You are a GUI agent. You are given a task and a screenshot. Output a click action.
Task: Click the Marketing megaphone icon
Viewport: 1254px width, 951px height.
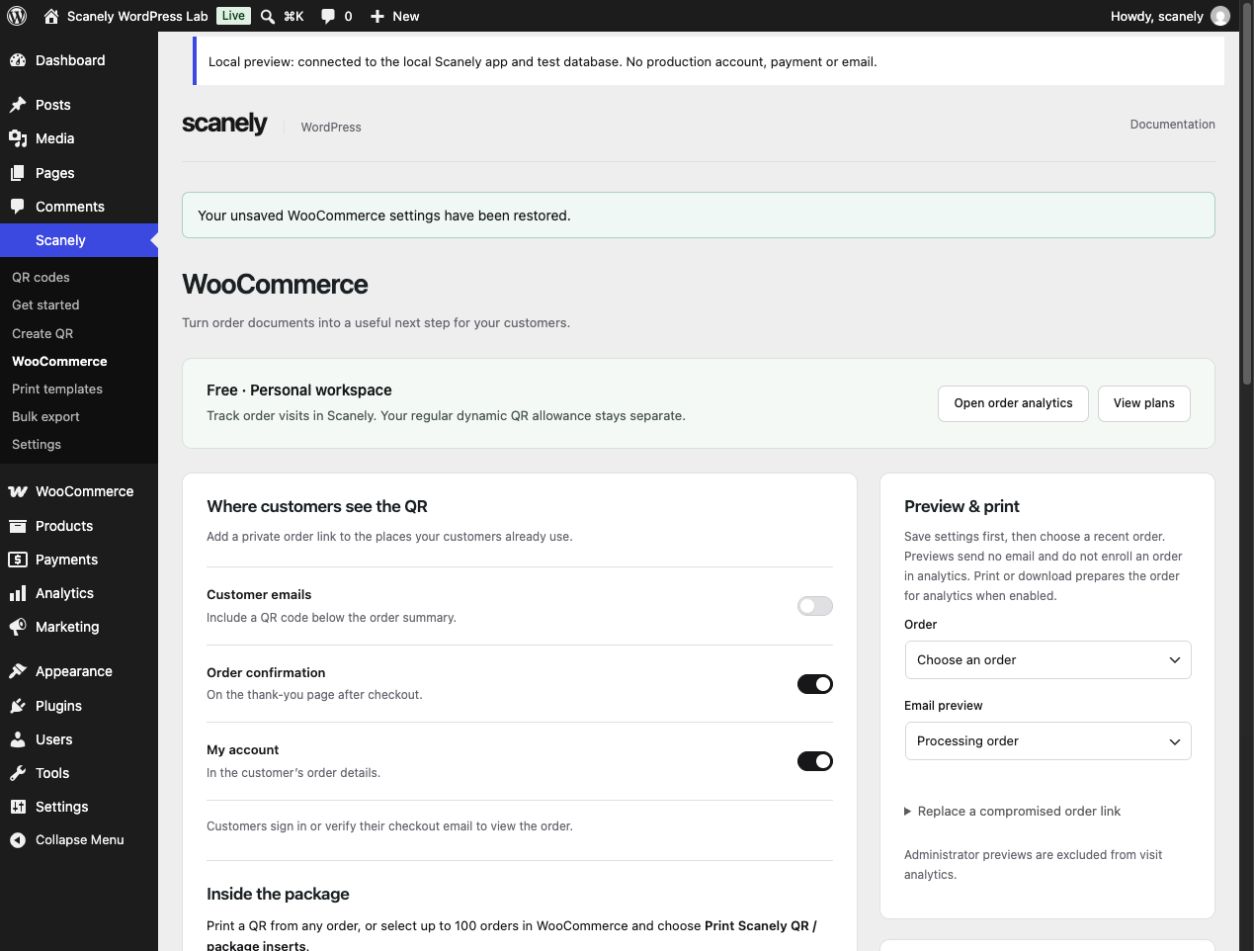17,627
